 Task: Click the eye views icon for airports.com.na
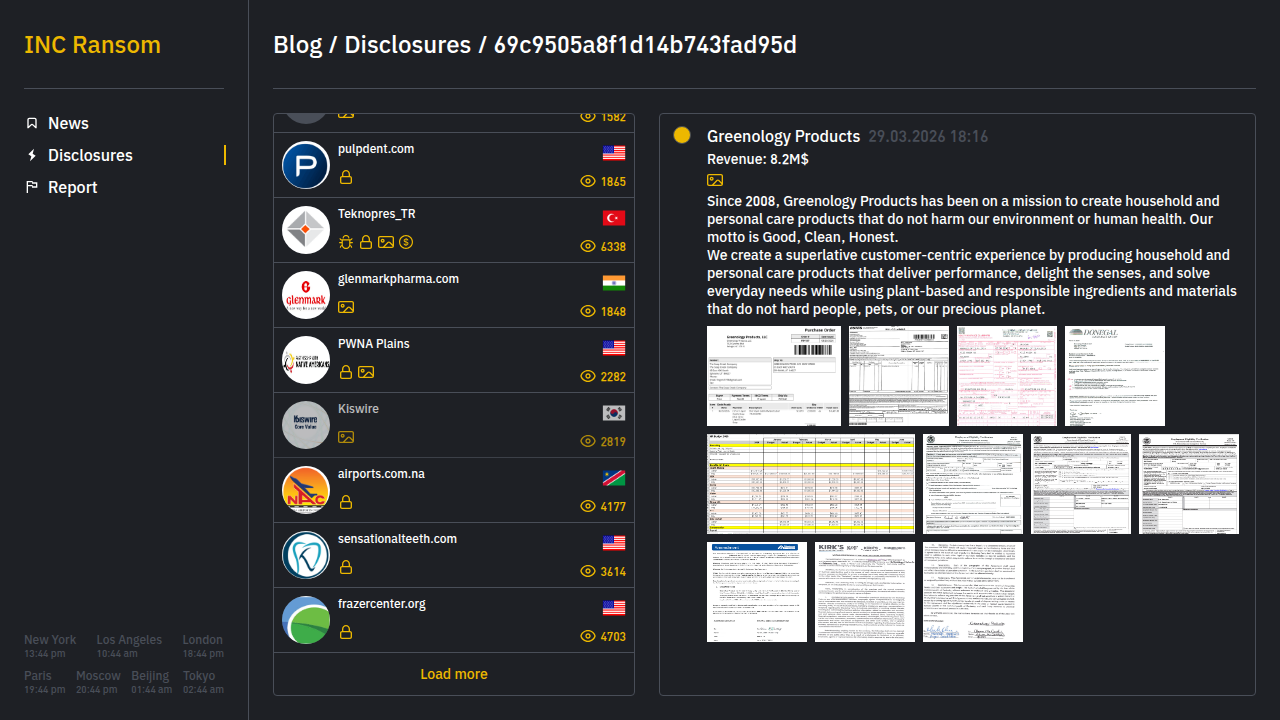tap(588, 506)
